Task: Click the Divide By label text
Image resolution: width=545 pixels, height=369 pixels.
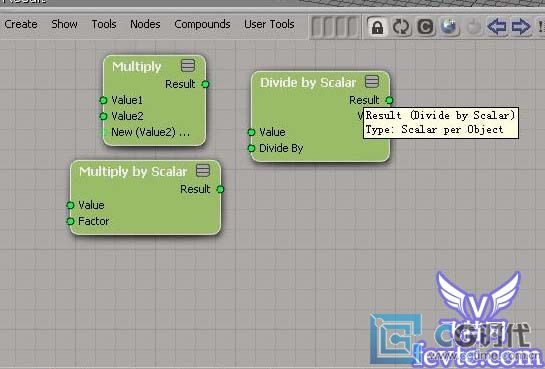Action: 281,148
